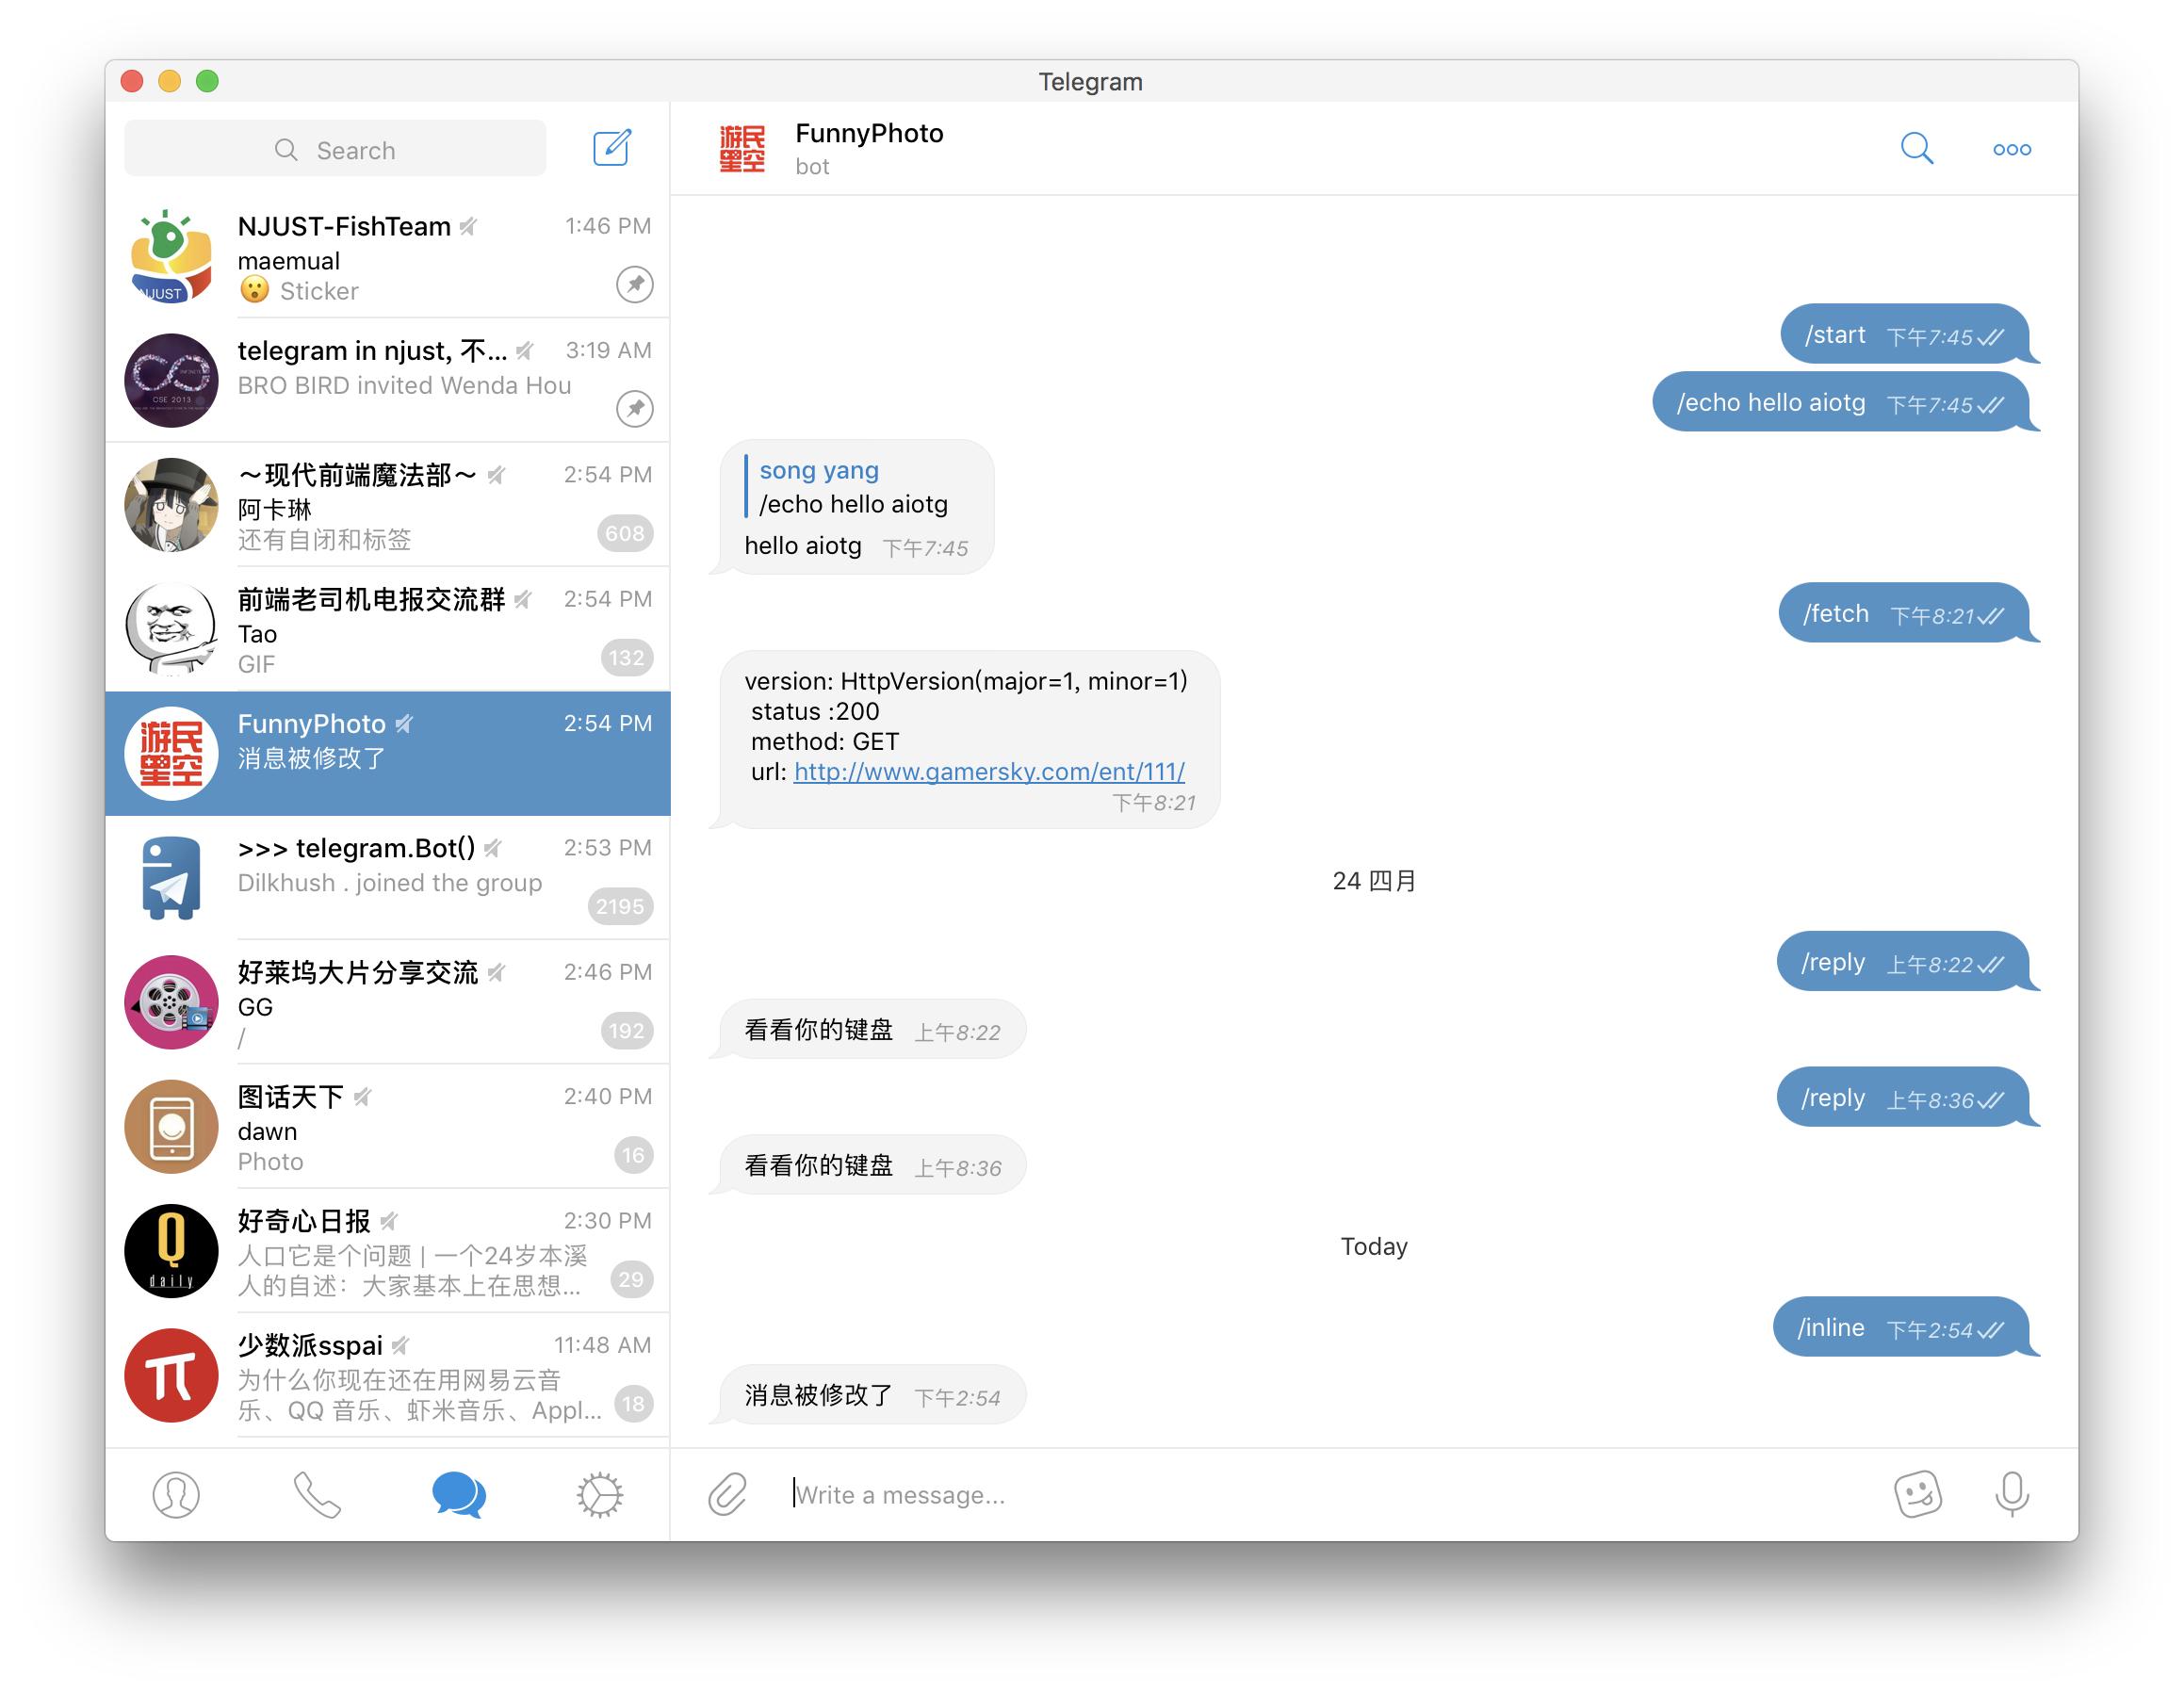Click the http://www.gamersky.com/ent/111/ link
The image size is (2184, 1692).
989,771
